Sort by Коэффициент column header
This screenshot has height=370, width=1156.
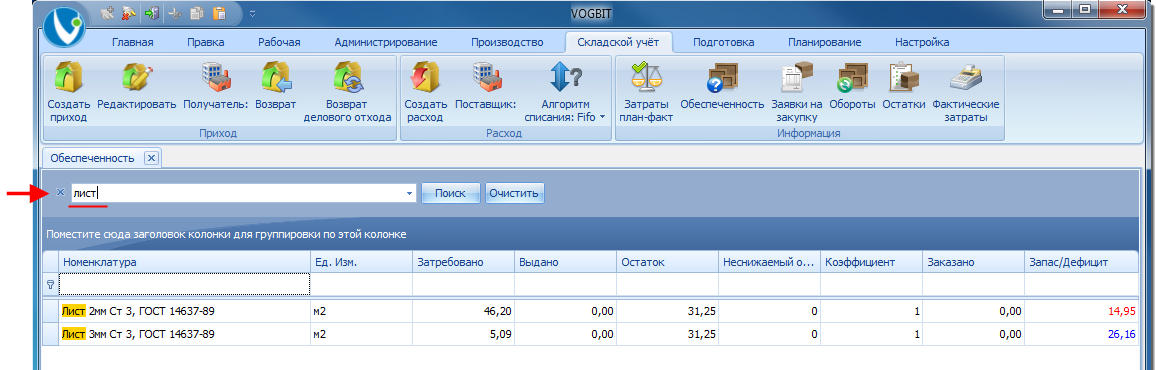click(x=871, y=262)
